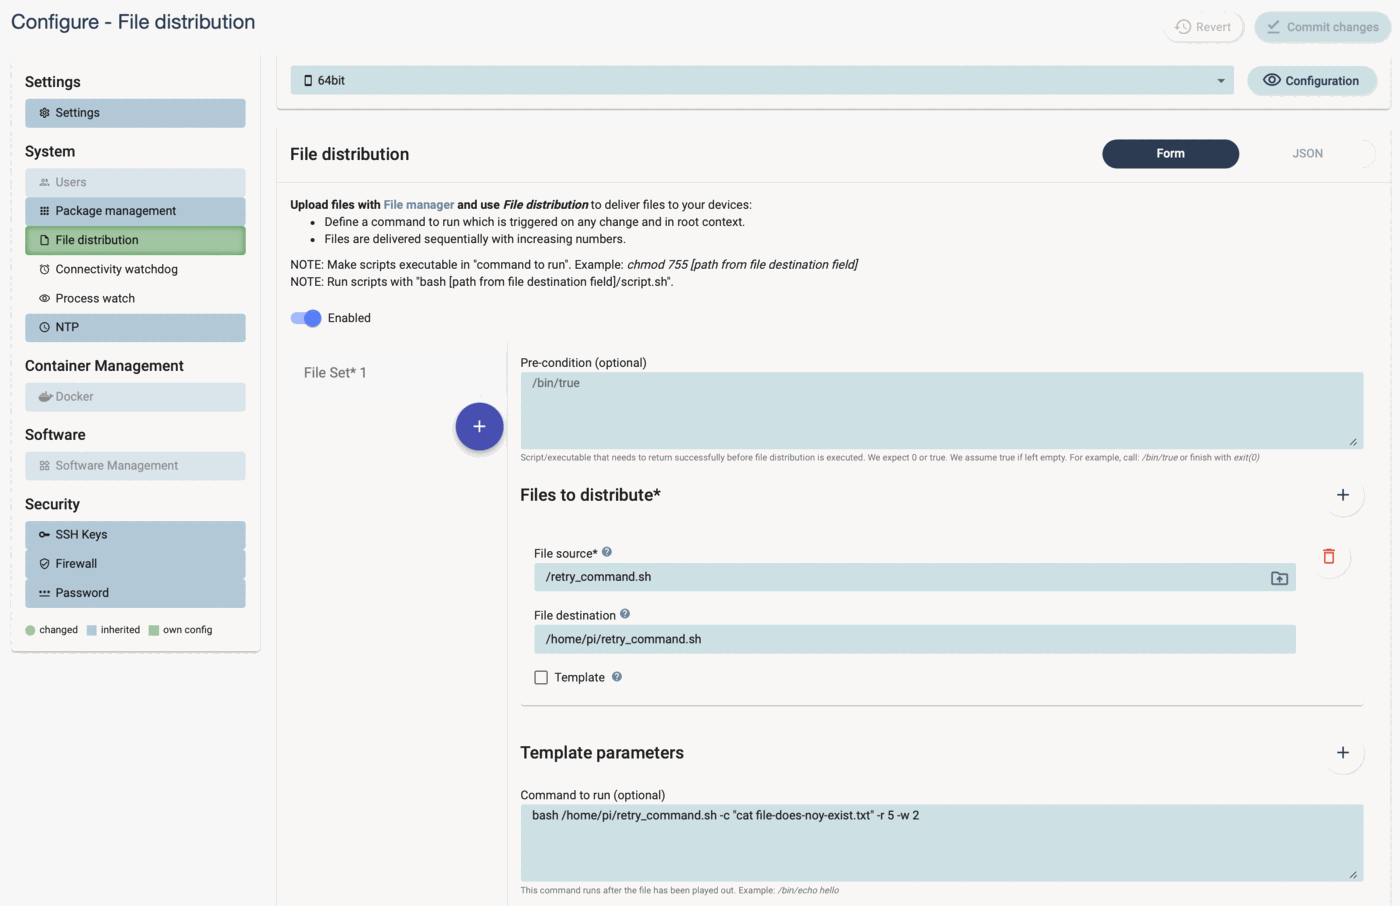Select the Package management sidebar icon

point(42,211)
